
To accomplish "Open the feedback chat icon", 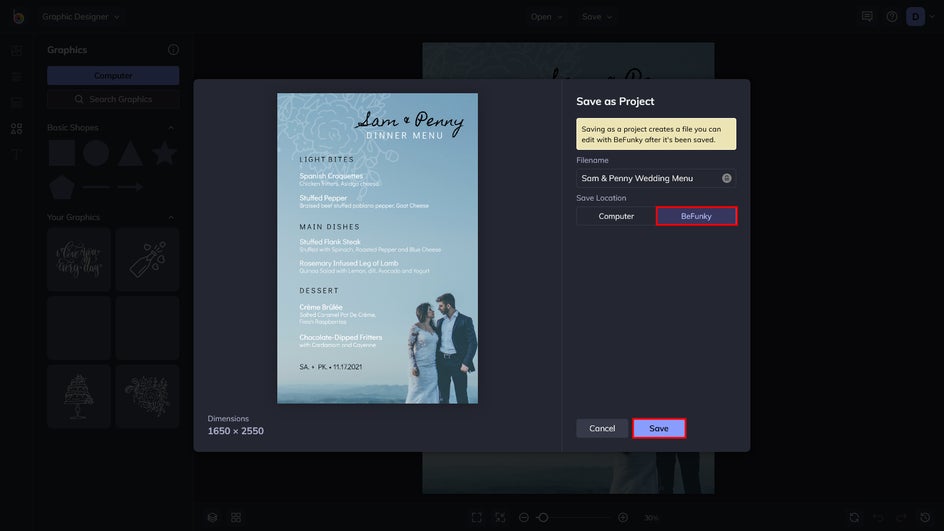I will pyautogui.click(x=867, y=17).
